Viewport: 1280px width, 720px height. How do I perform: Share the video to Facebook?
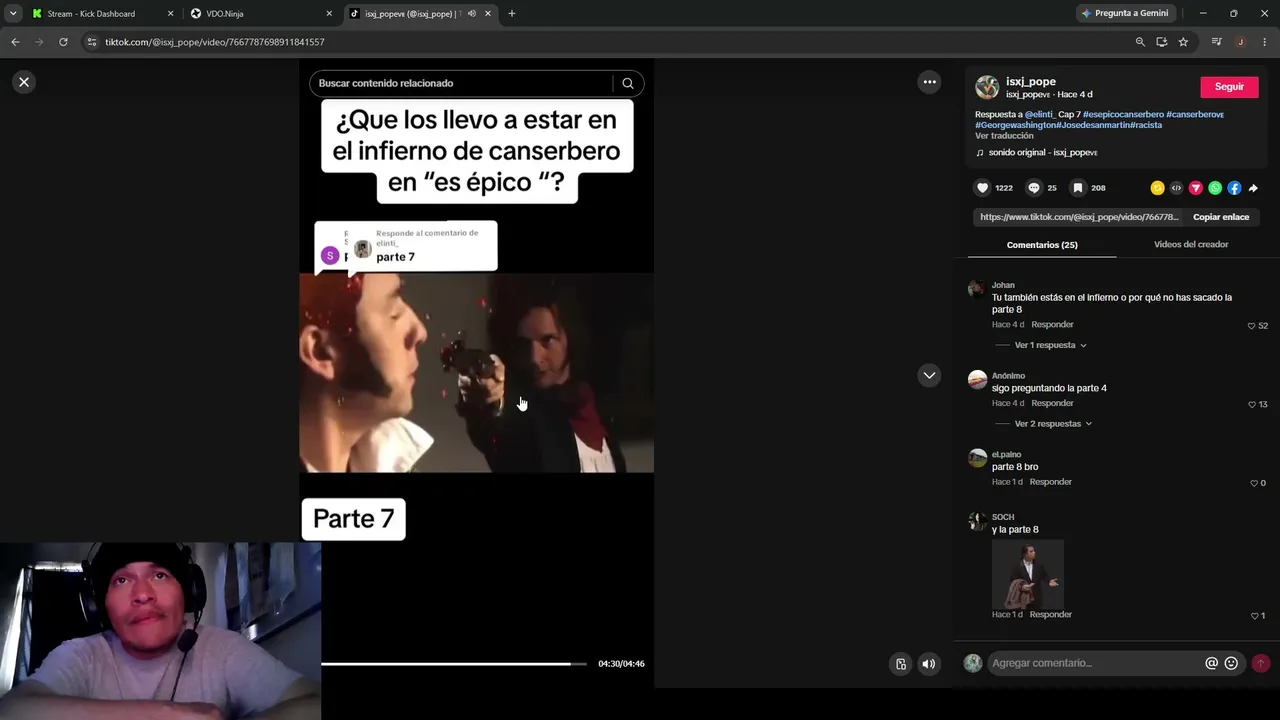pyautogui.click(x=1234, y=188)
